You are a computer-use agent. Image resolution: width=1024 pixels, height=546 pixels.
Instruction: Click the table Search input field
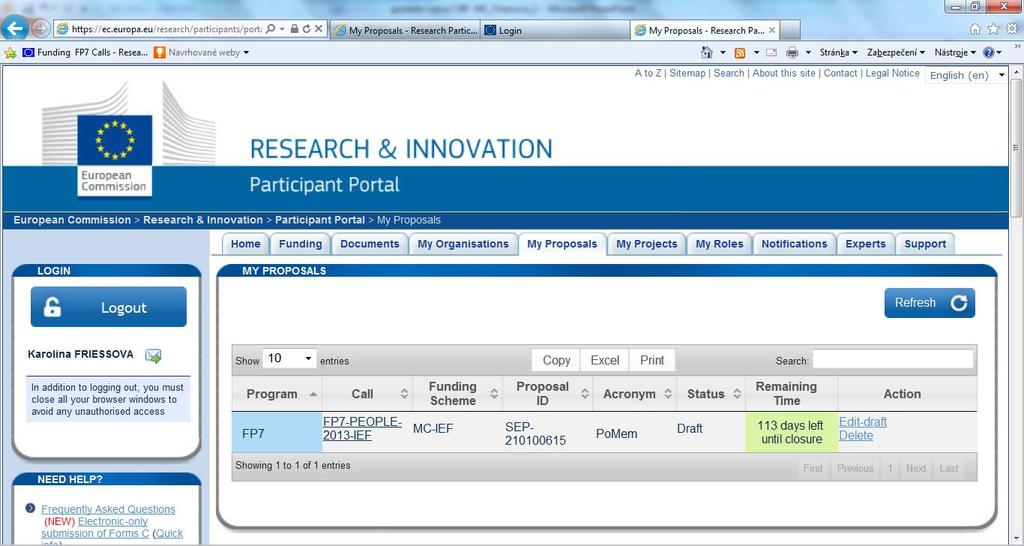point(893,359)
